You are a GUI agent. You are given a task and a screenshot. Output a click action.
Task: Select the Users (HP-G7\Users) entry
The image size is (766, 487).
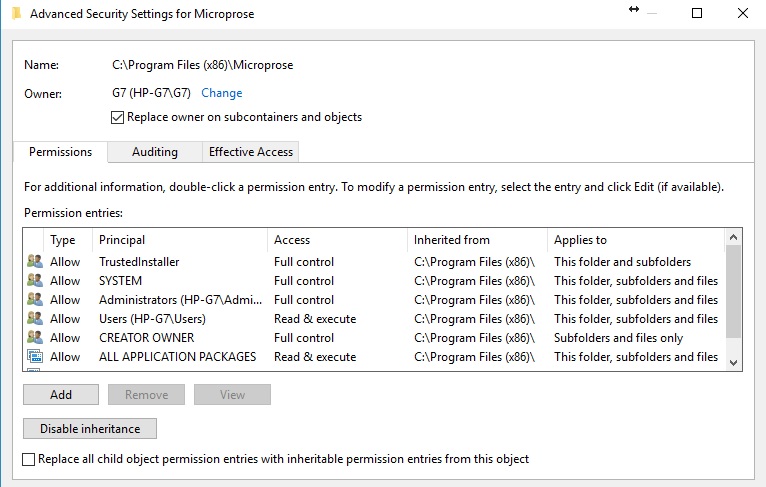pyautogui.click(x=152, y=319)
